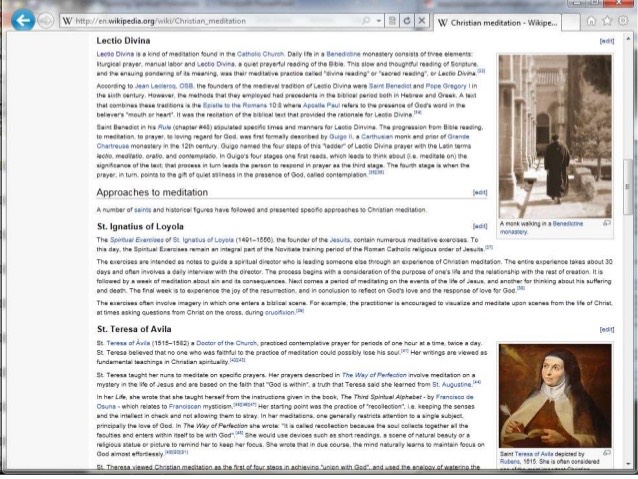638x479 pixels.
Task: Open the Pope Gregory link
Action: (x=446, y=86)
